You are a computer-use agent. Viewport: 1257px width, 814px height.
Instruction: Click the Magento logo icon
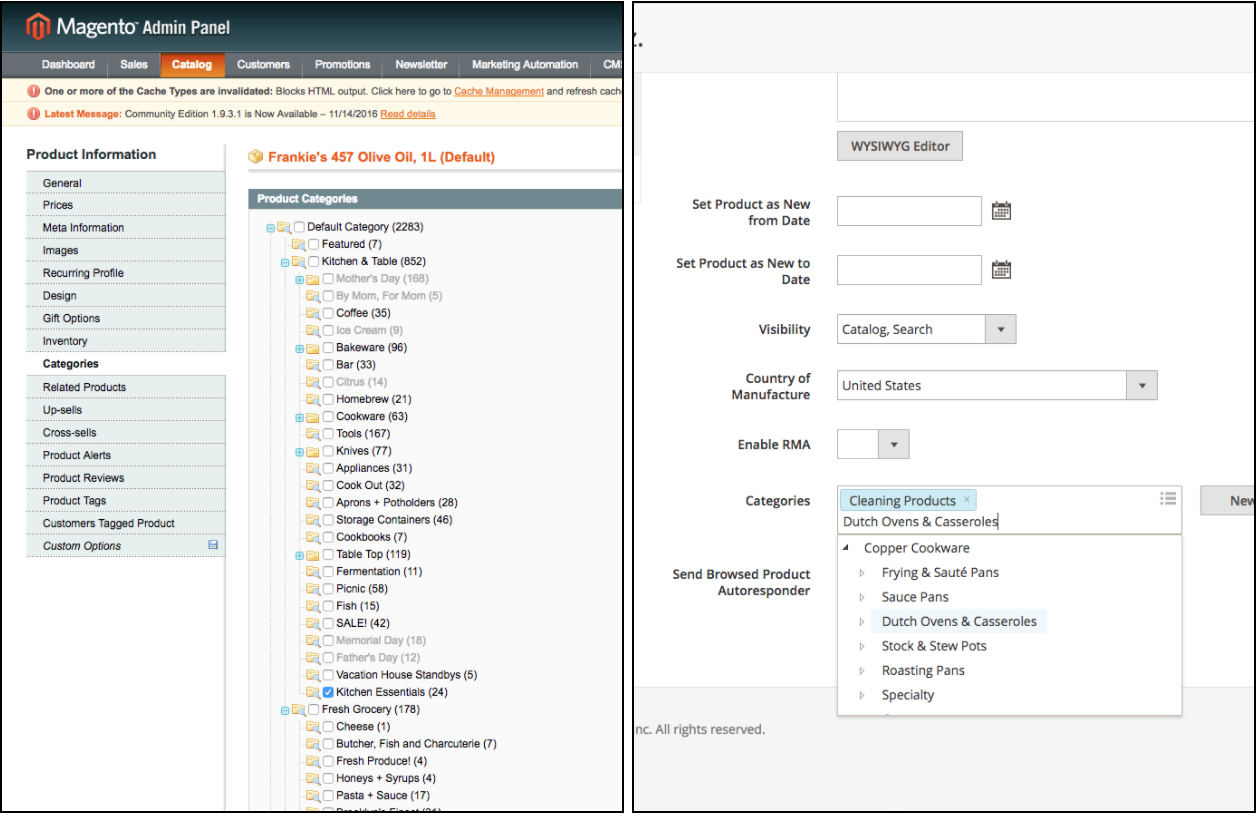[38, 27]
